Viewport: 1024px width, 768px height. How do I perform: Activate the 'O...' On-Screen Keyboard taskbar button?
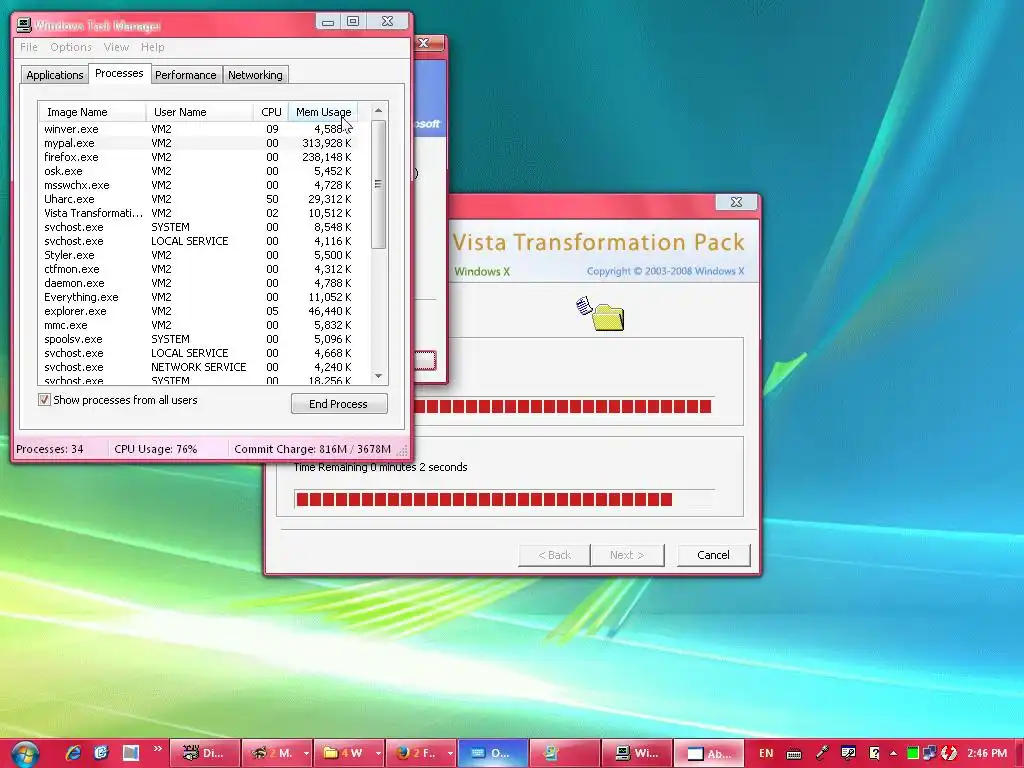[492, 753]
